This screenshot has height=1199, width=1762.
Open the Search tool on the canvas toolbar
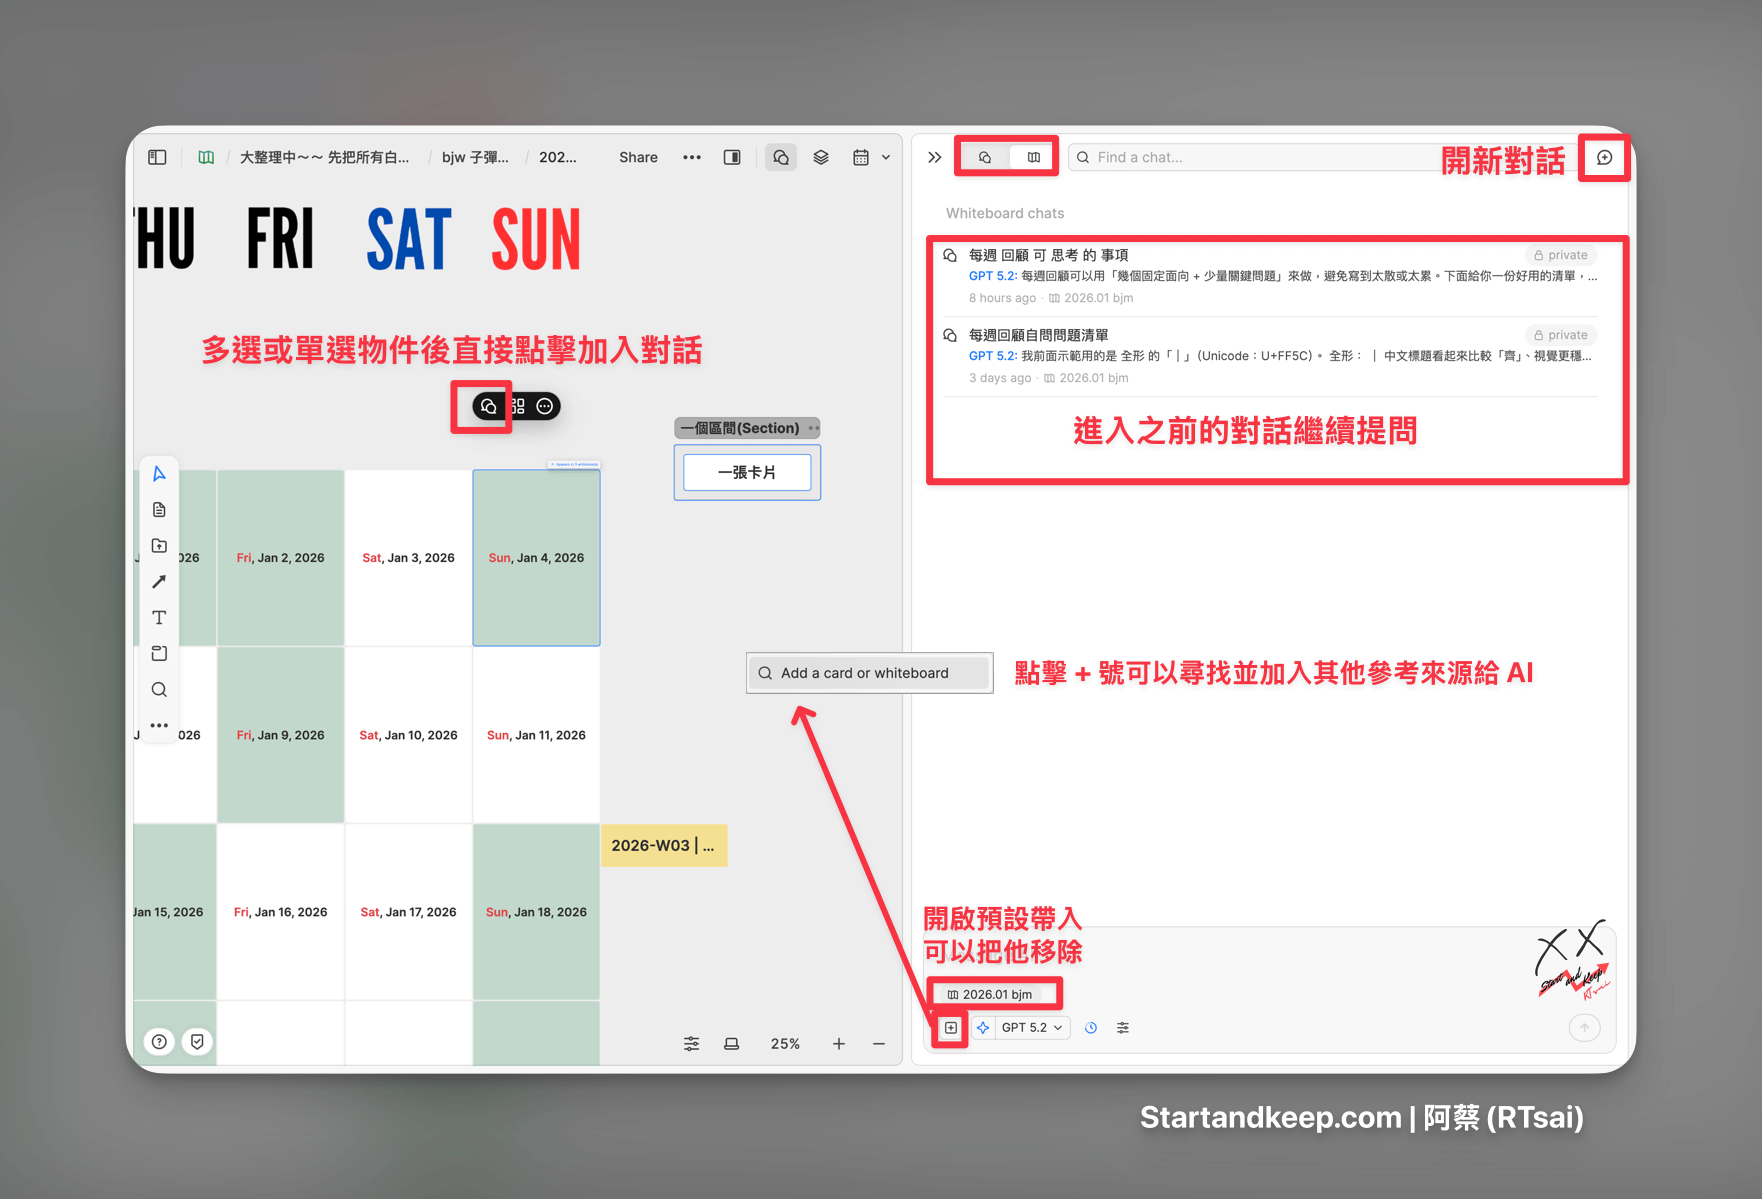[x=159, y=689]
